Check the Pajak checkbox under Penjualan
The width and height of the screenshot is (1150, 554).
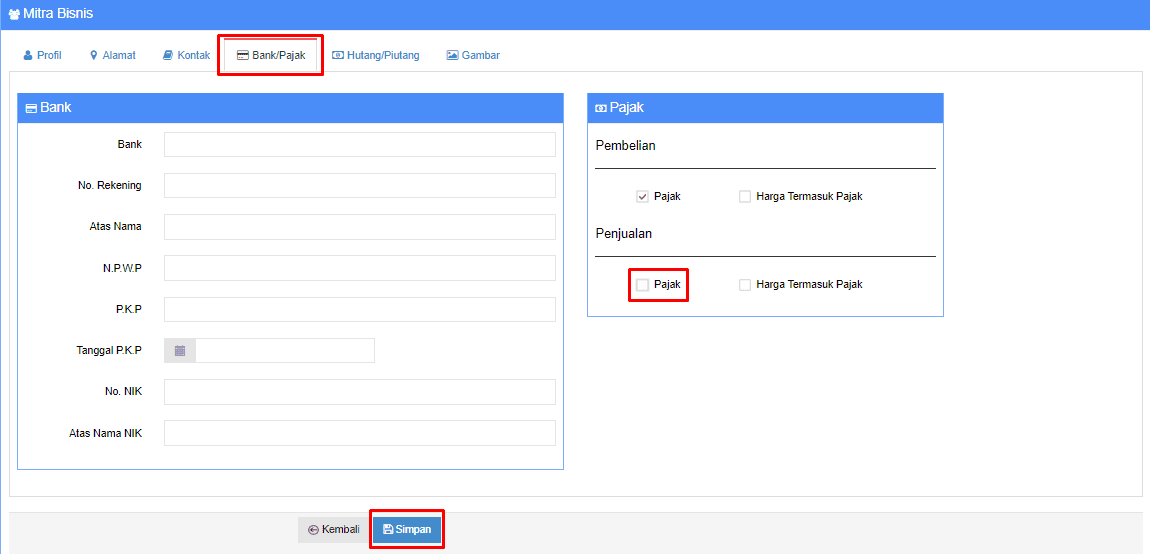[x=643, y=285]
